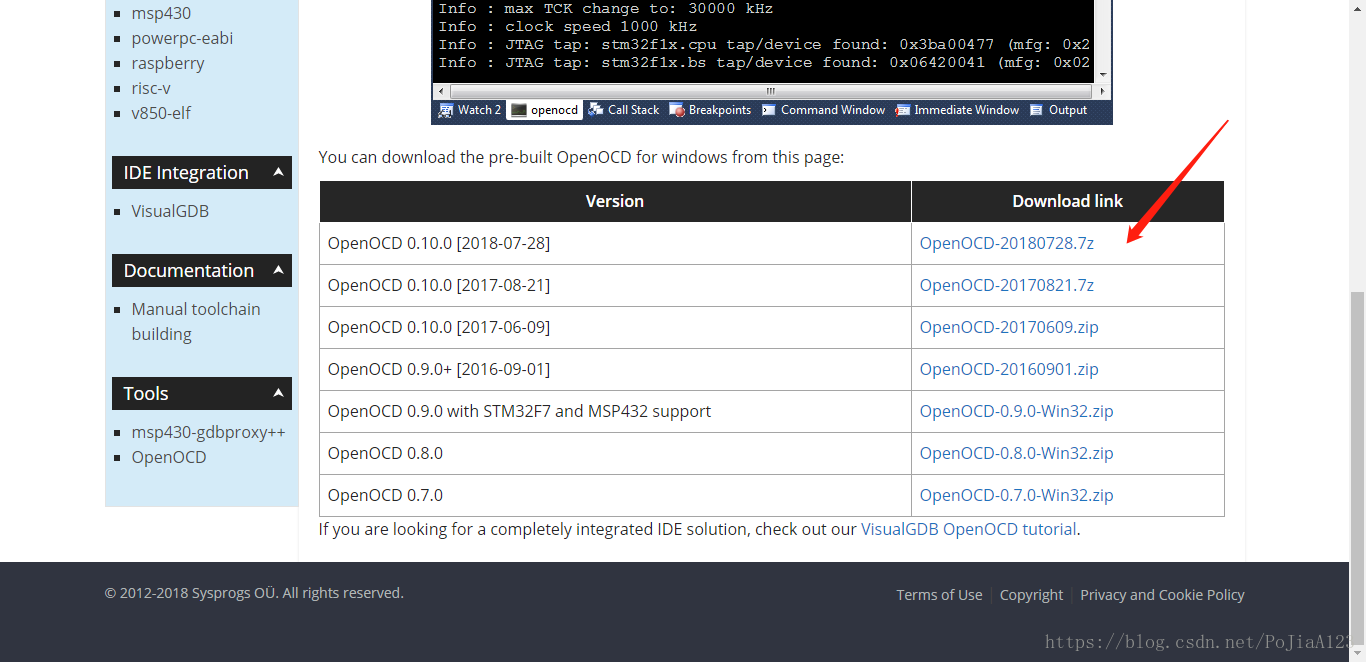This screenshot has width=1366, height=662.
Task: Click the Documentation section header
Action: coord(202,270)
